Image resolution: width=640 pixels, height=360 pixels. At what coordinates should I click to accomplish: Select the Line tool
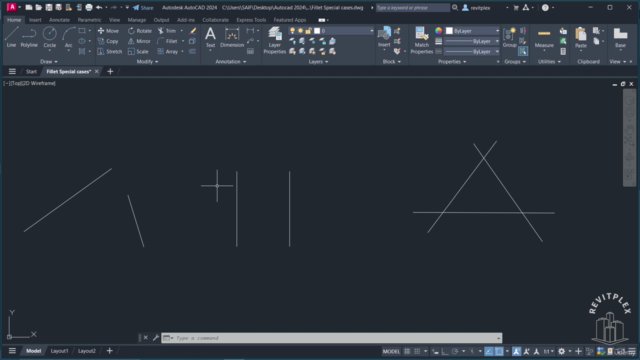tap(11, 37)
